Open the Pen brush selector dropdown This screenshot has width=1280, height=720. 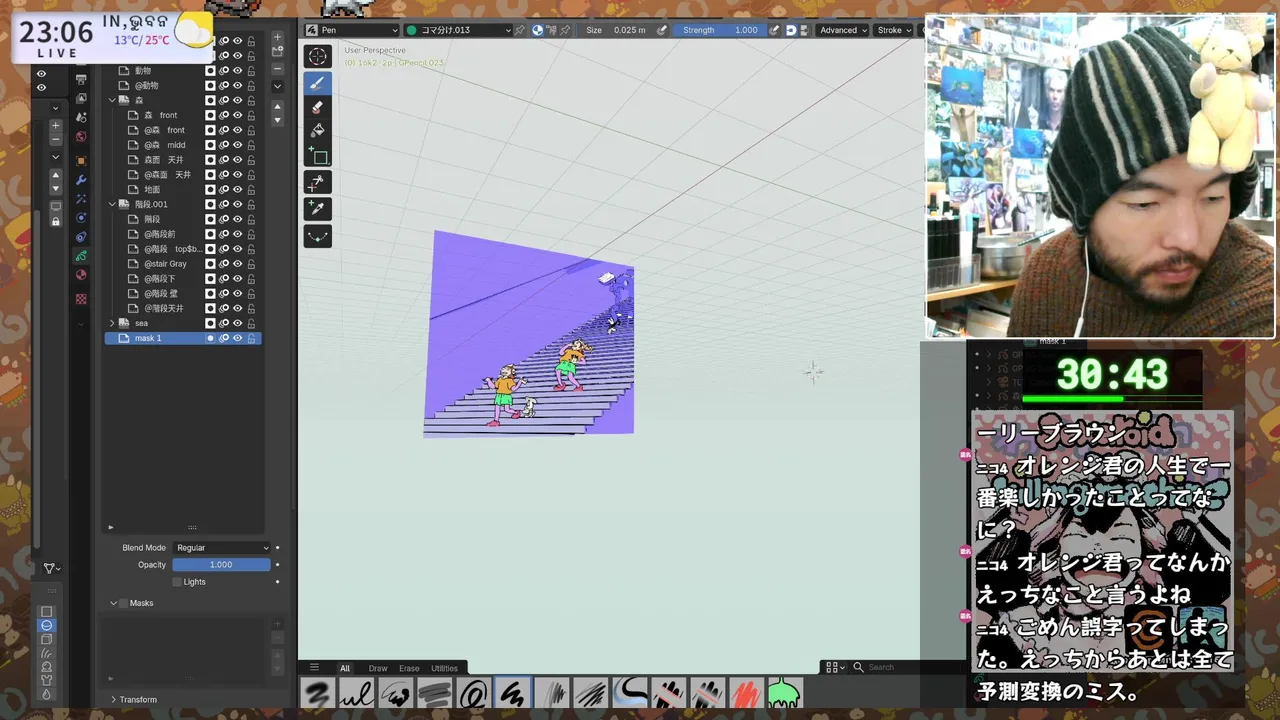pos(351,30)
